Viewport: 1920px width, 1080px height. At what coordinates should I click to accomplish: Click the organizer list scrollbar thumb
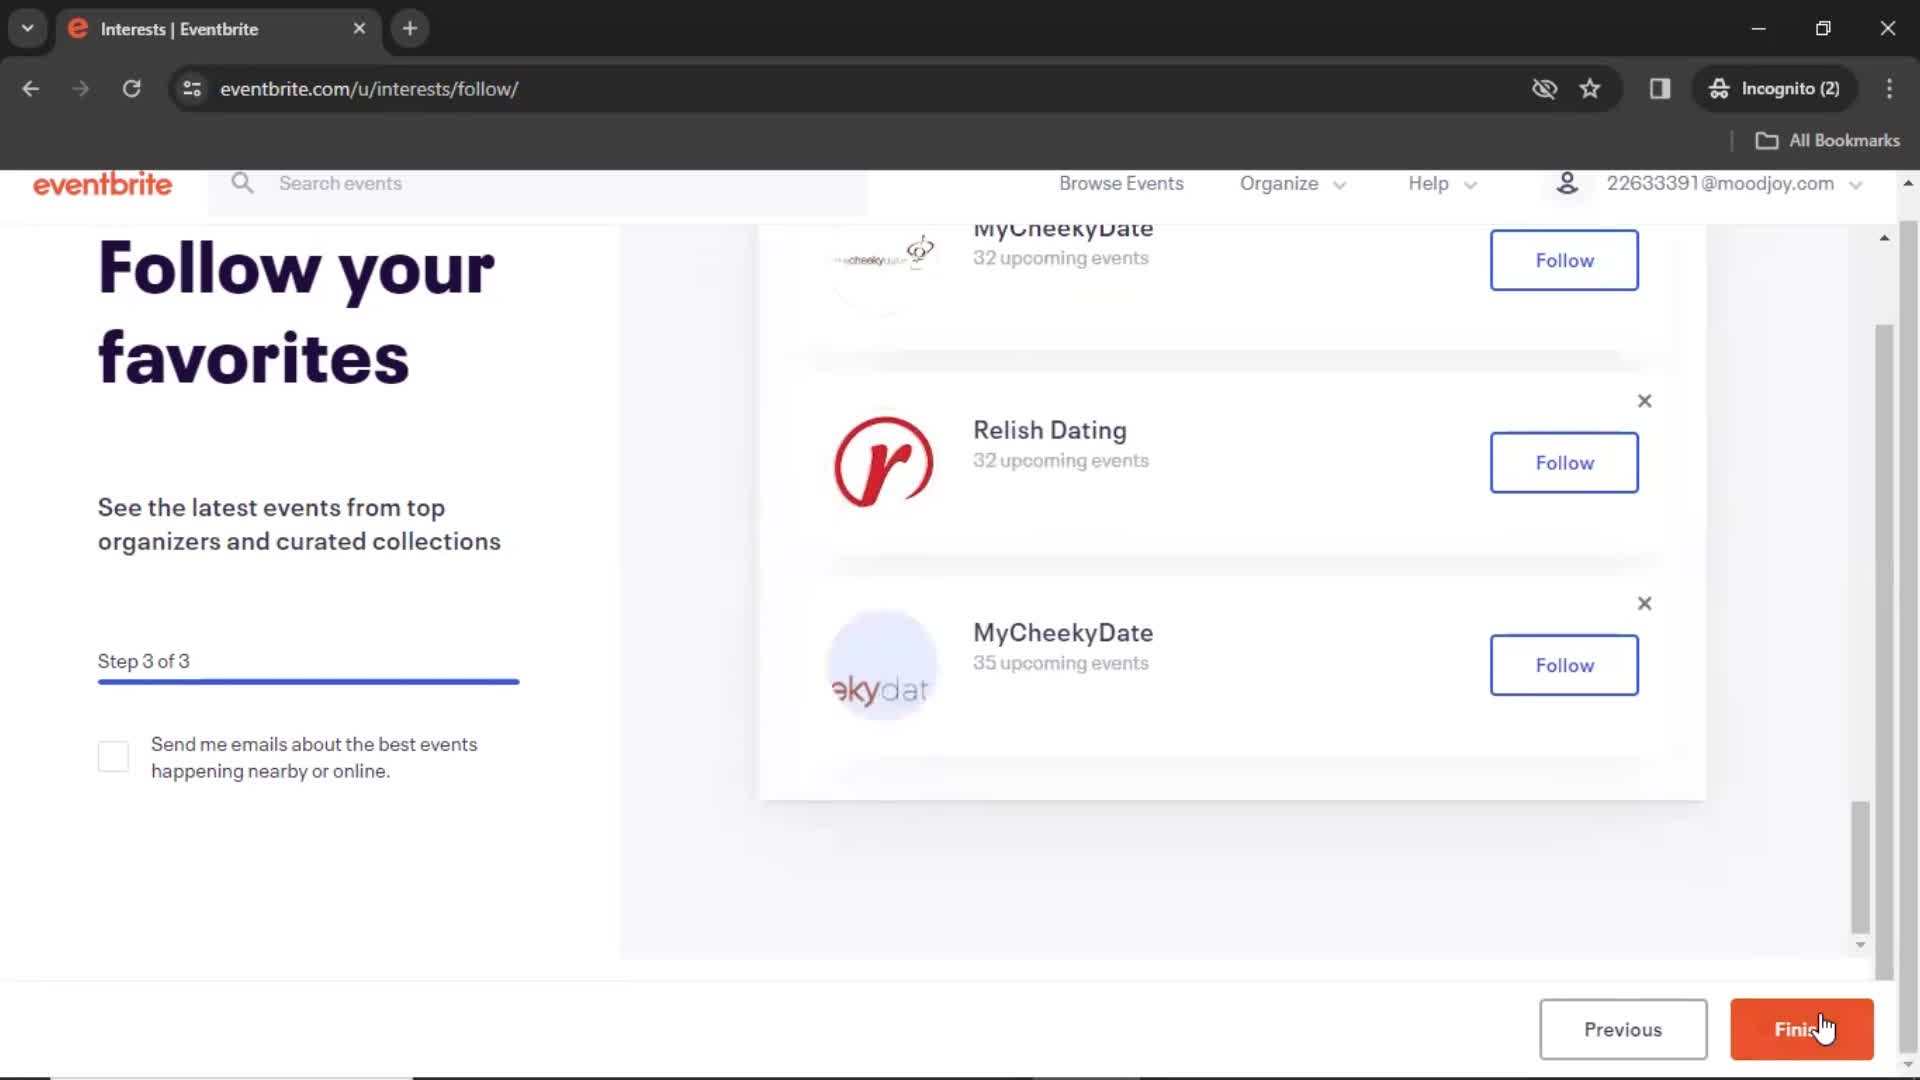(x=1860, y=866)
